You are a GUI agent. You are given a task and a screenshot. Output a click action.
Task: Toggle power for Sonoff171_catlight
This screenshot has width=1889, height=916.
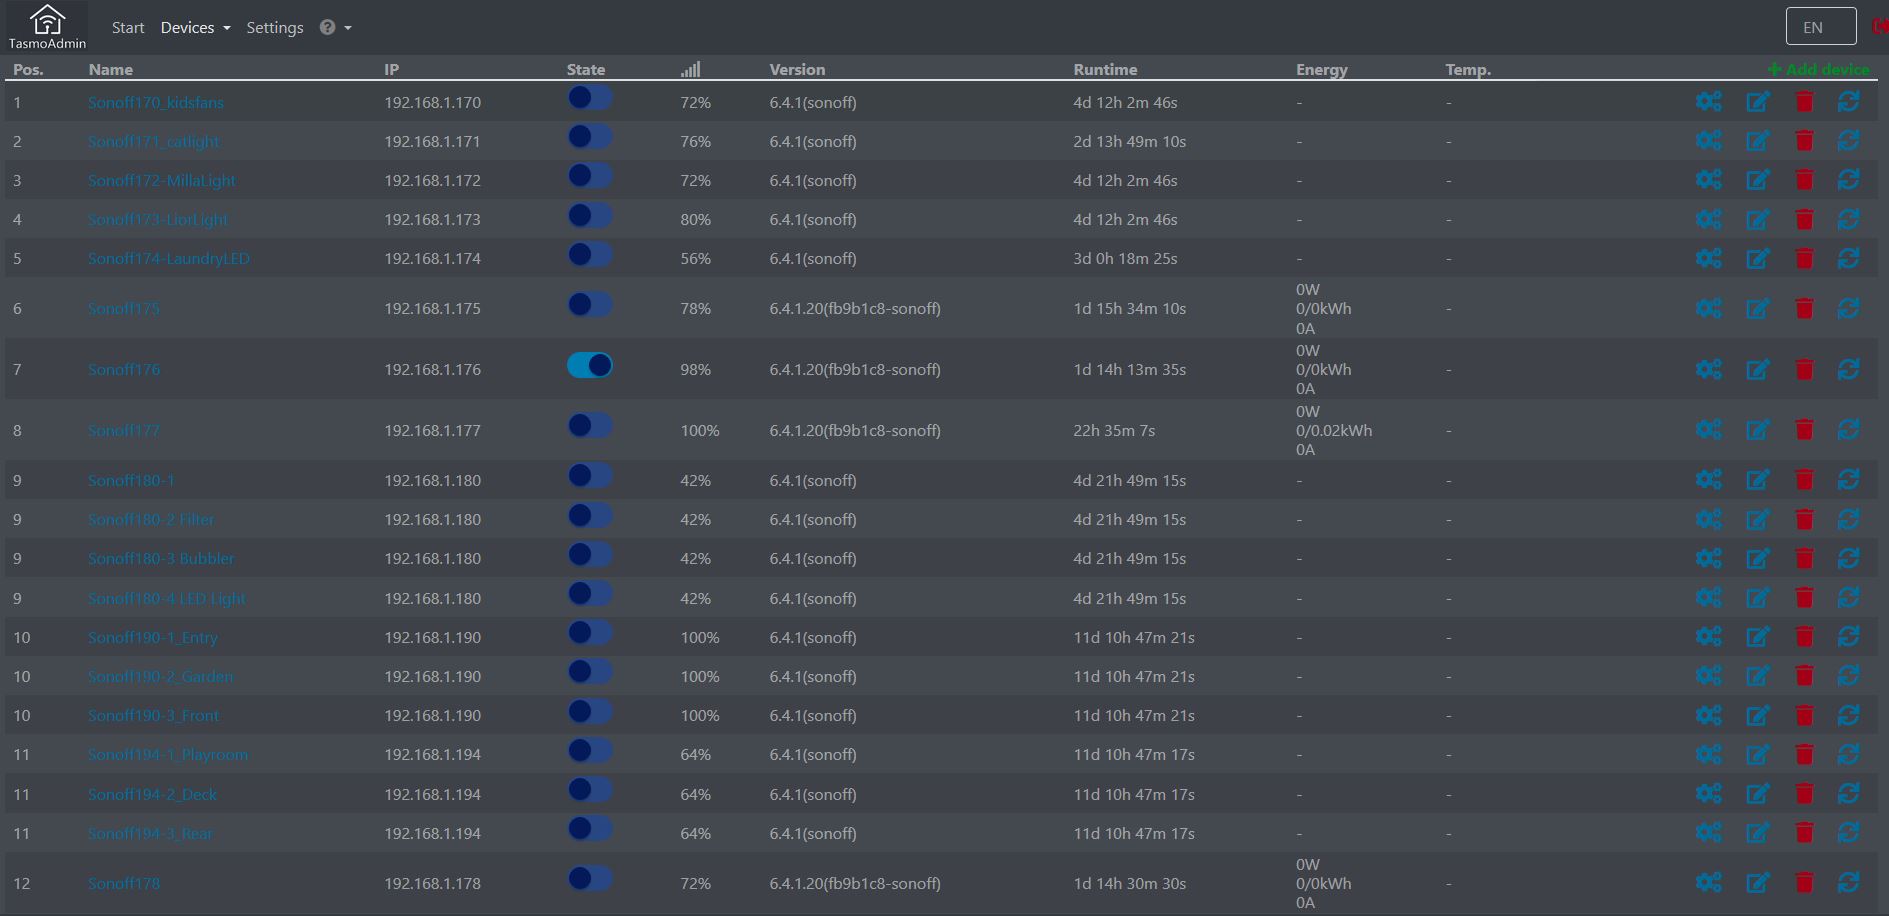(x=590, y=137)
